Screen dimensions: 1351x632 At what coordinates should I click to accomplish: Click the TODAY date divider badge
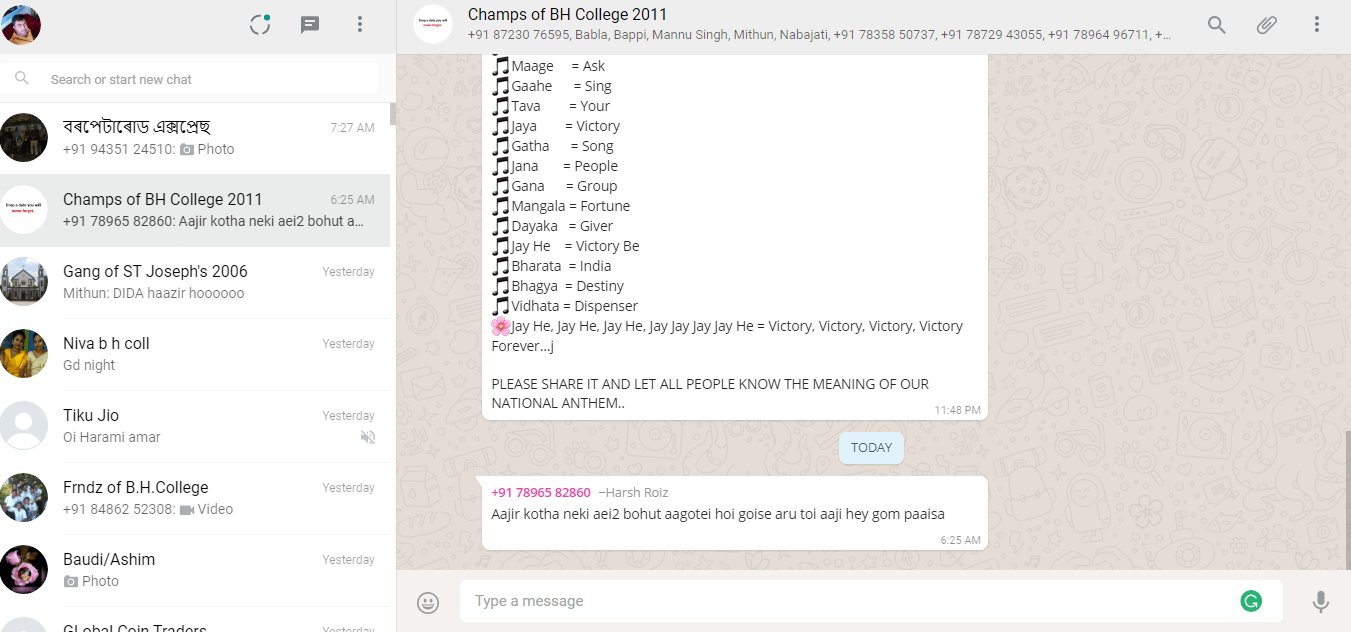(x=871, y=448)
